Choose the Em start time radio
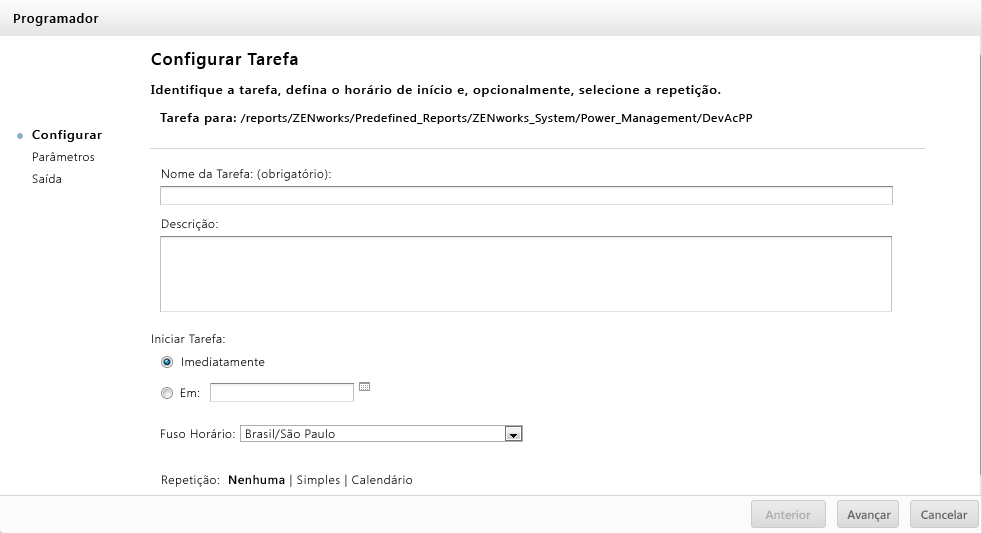This screenshot has width=982, height=533. (167, 393)
